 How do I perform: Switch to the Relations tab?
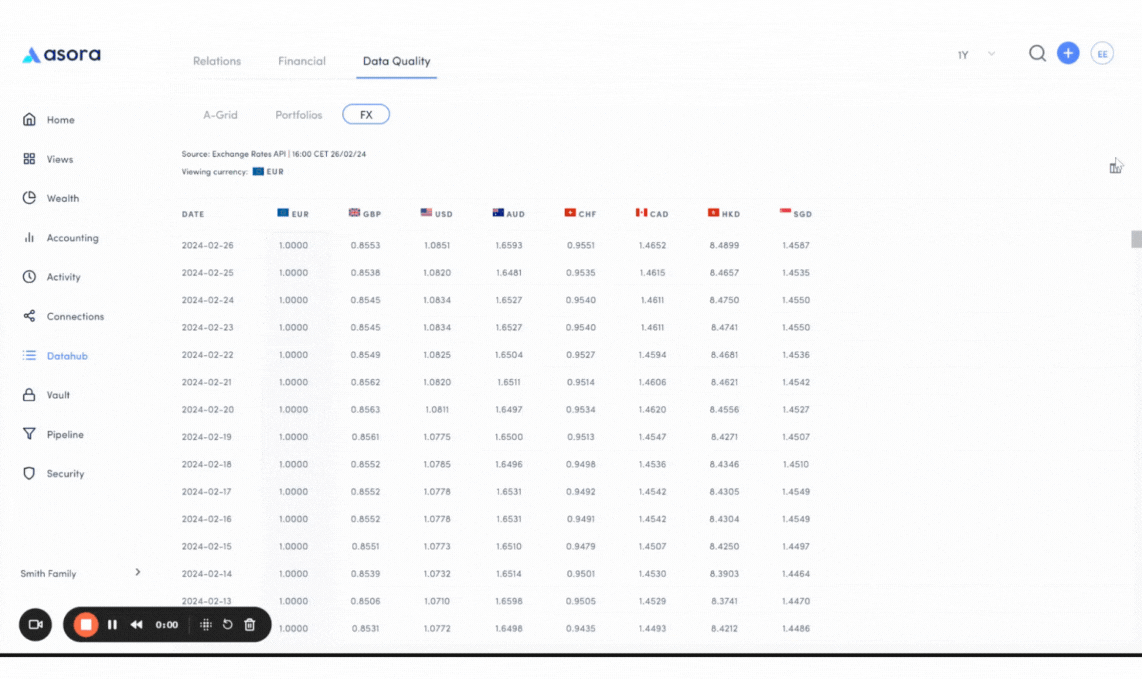(217, 61)
